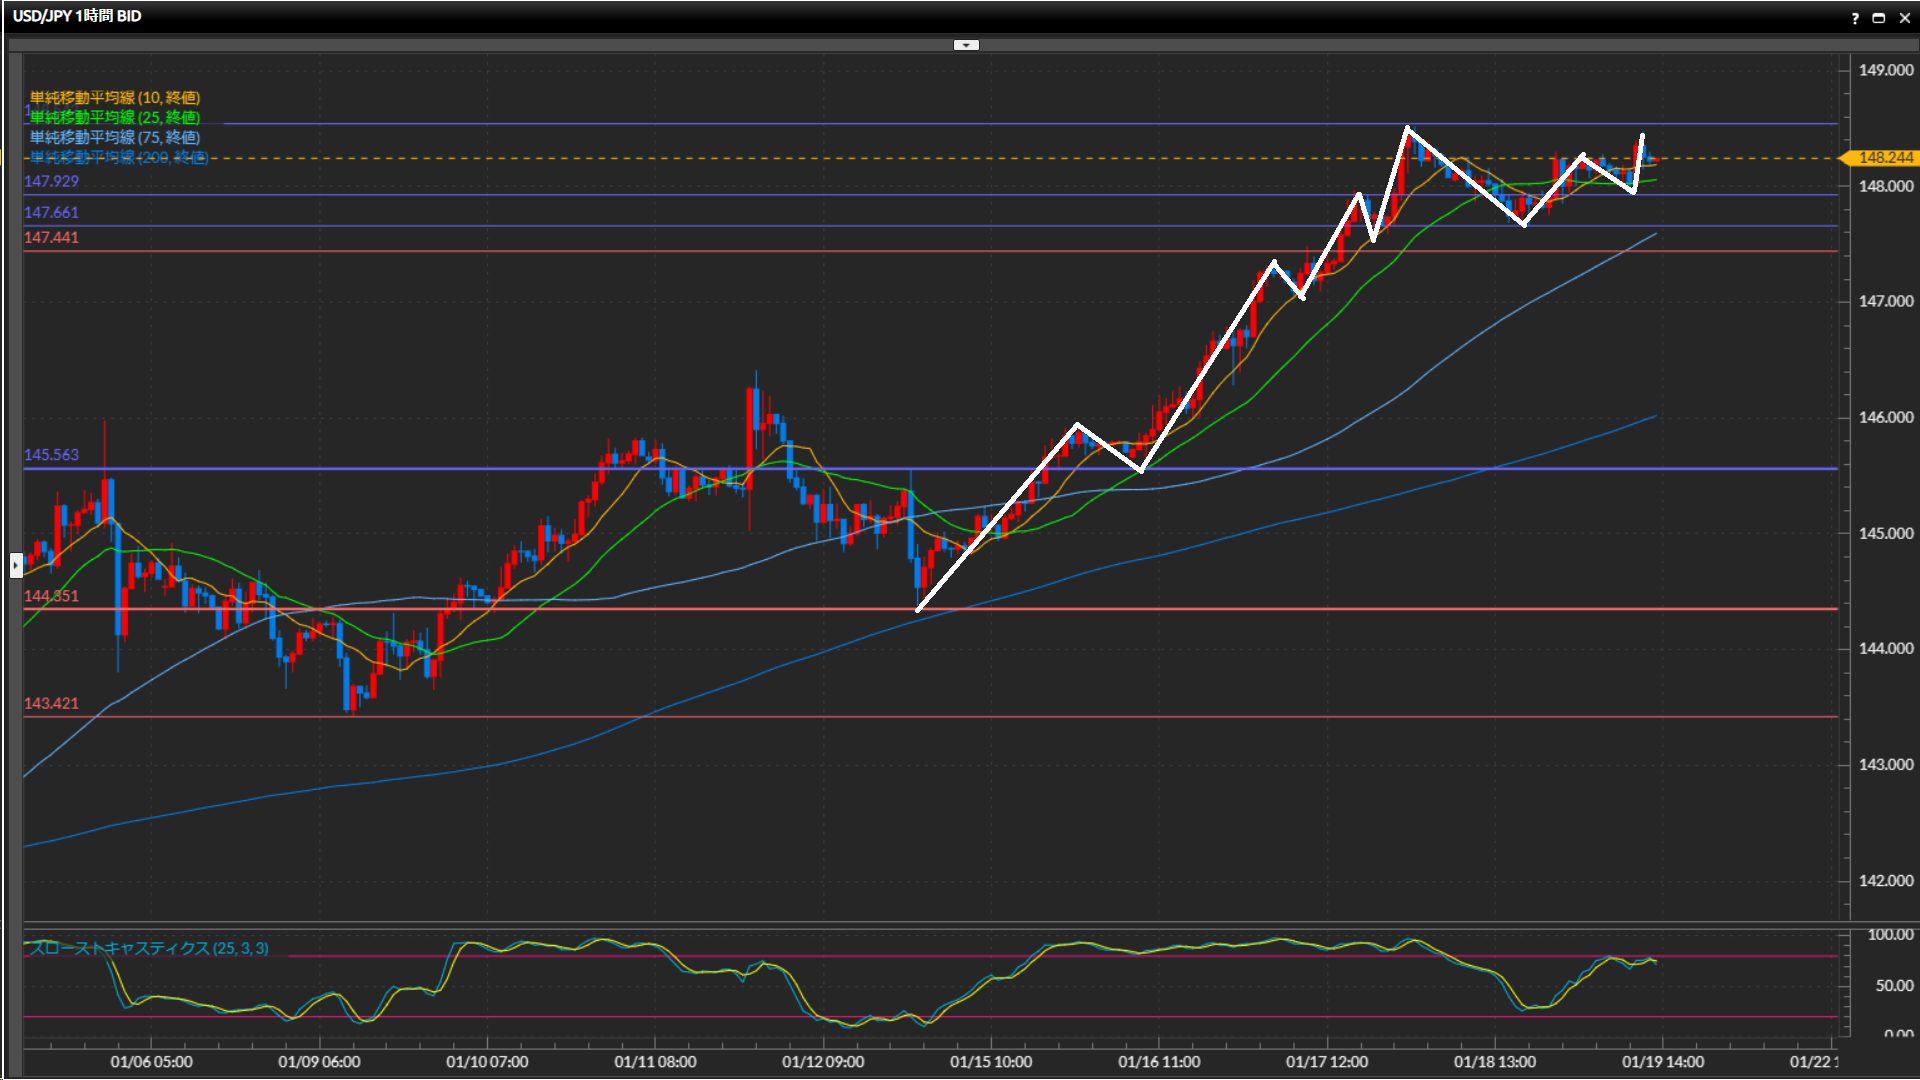Viewport: 1920px width, 1080px height.
Task: Select the 10-period moving average label
Action: pyautogui.click(x=114, y=97)
